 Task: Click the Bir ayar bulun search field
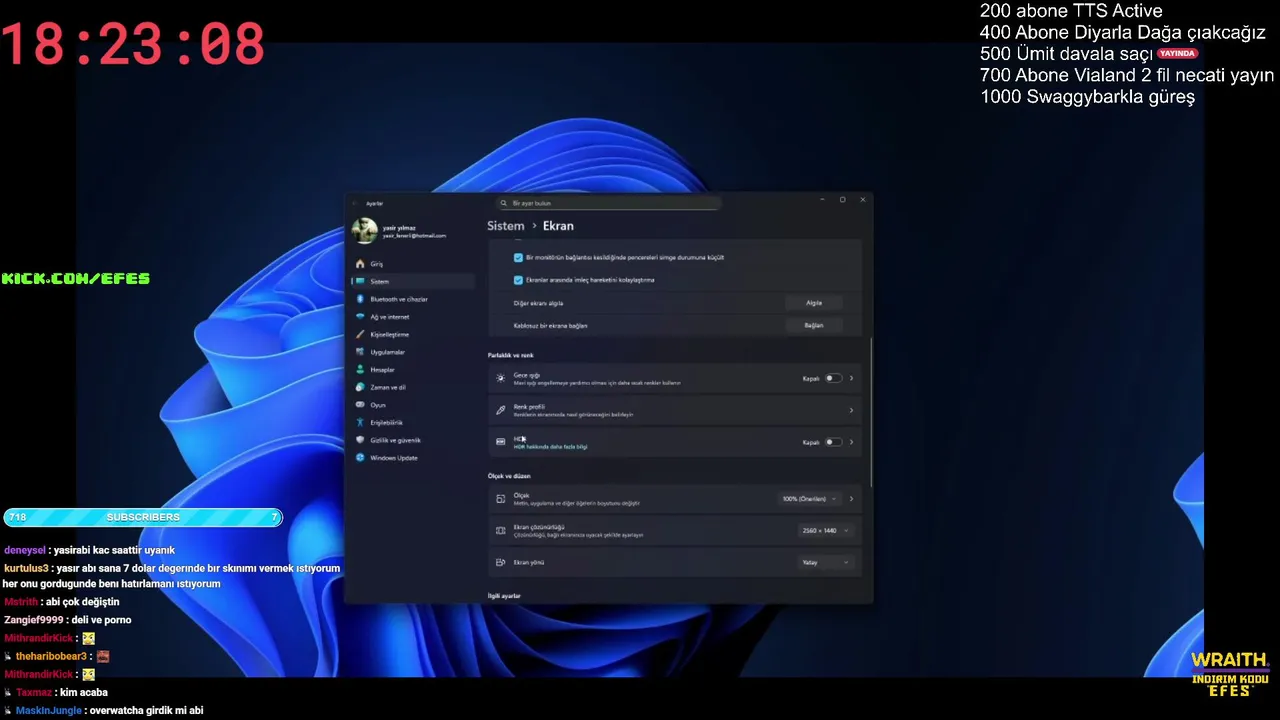609,203
